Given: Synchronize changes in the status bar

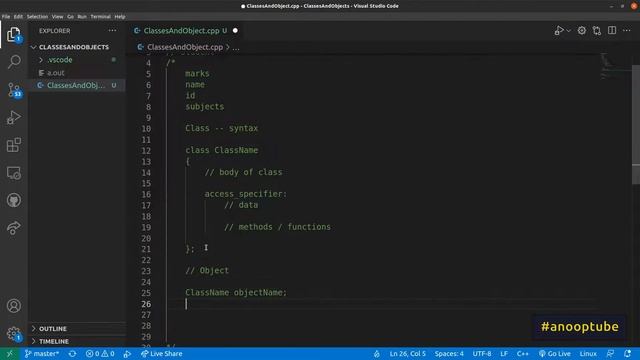Looking at the screenshot, I should [72, 354].
